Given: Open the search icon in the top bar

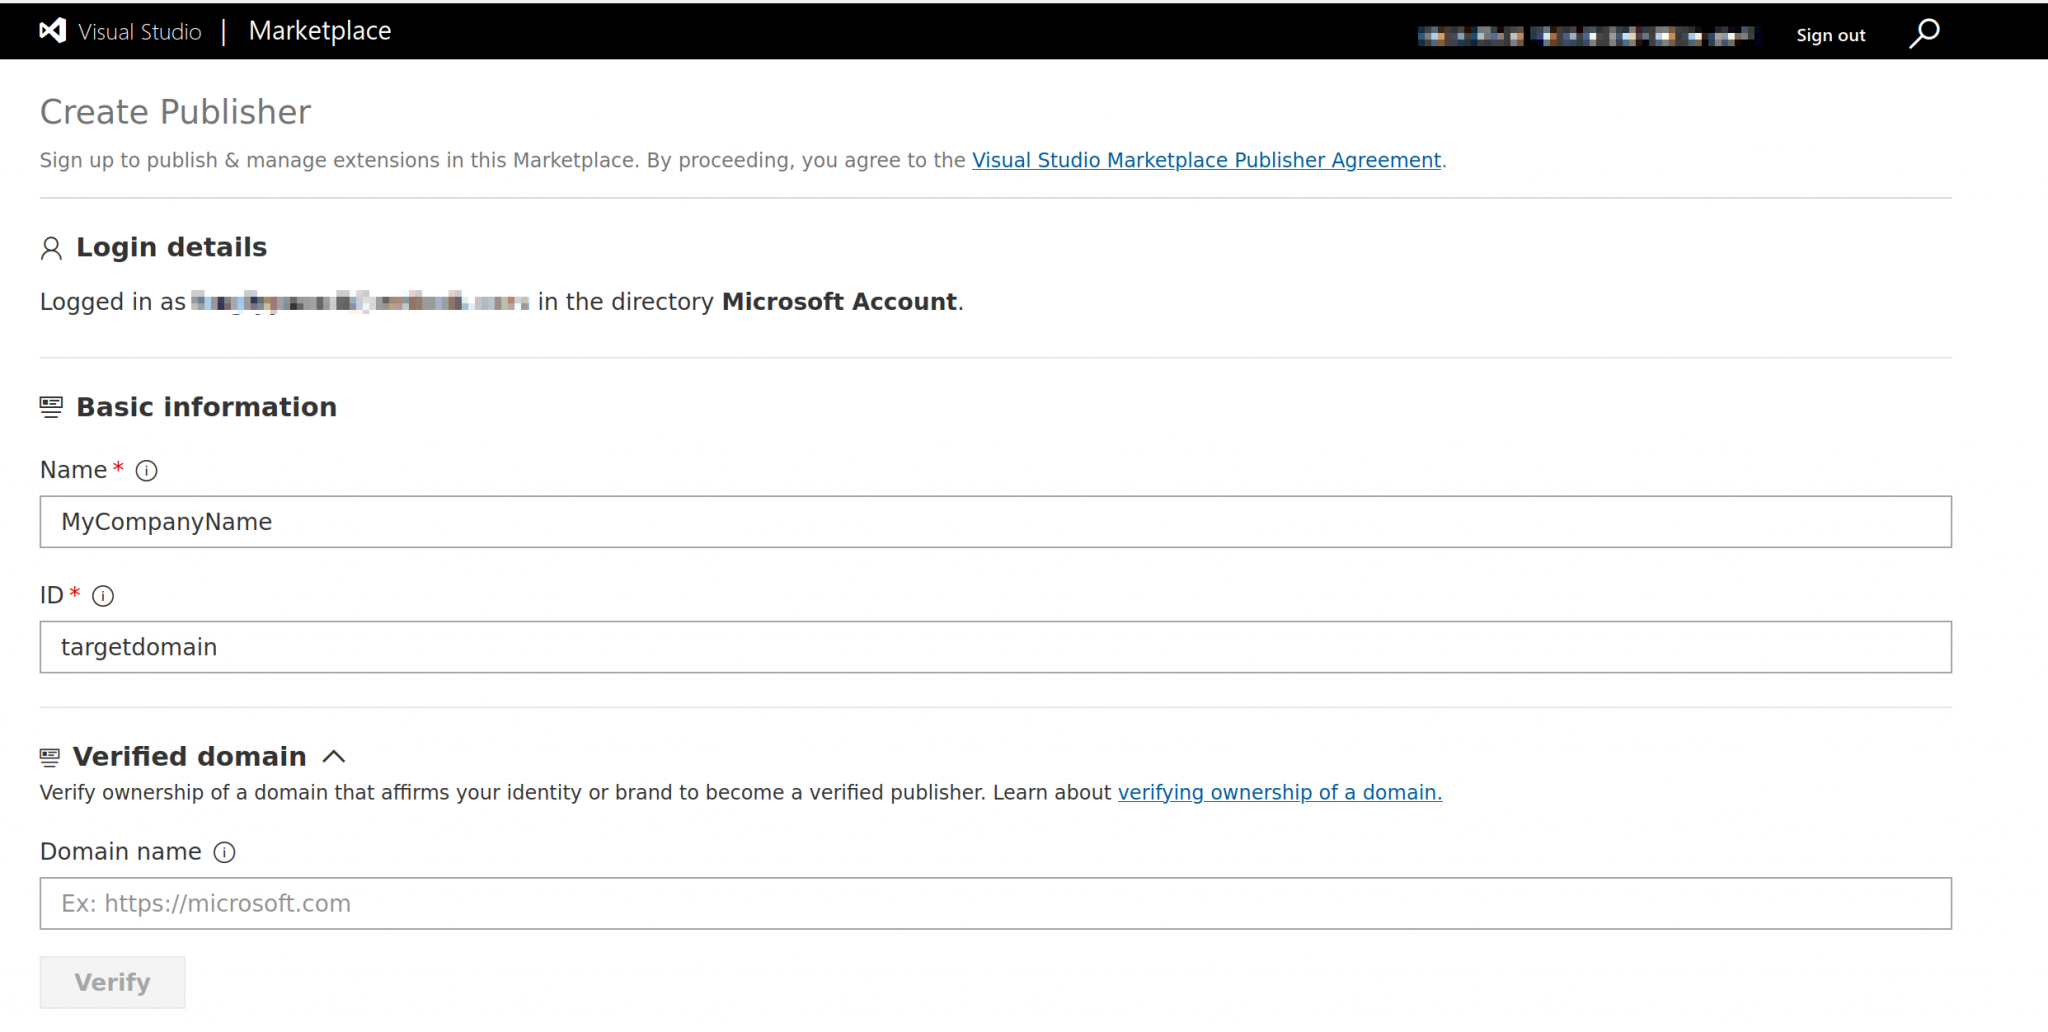Looking at the screenshot, I should click(1923, 33).
